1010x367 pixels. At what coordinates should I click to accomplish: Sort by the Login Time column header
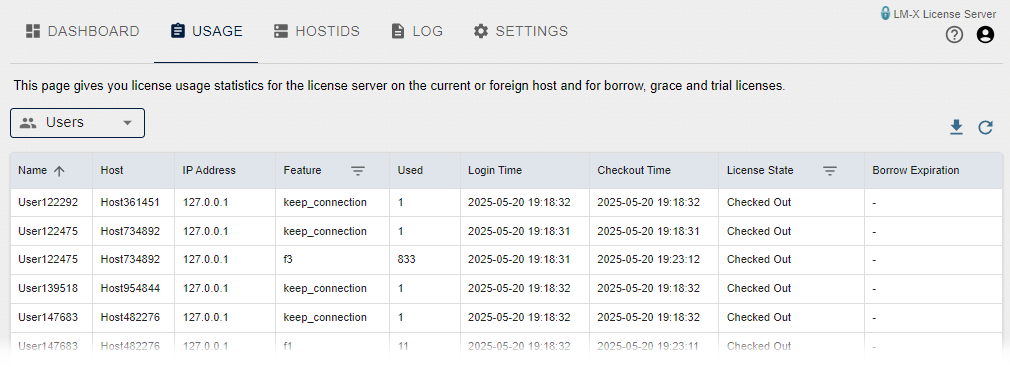(x=495, y=171)
